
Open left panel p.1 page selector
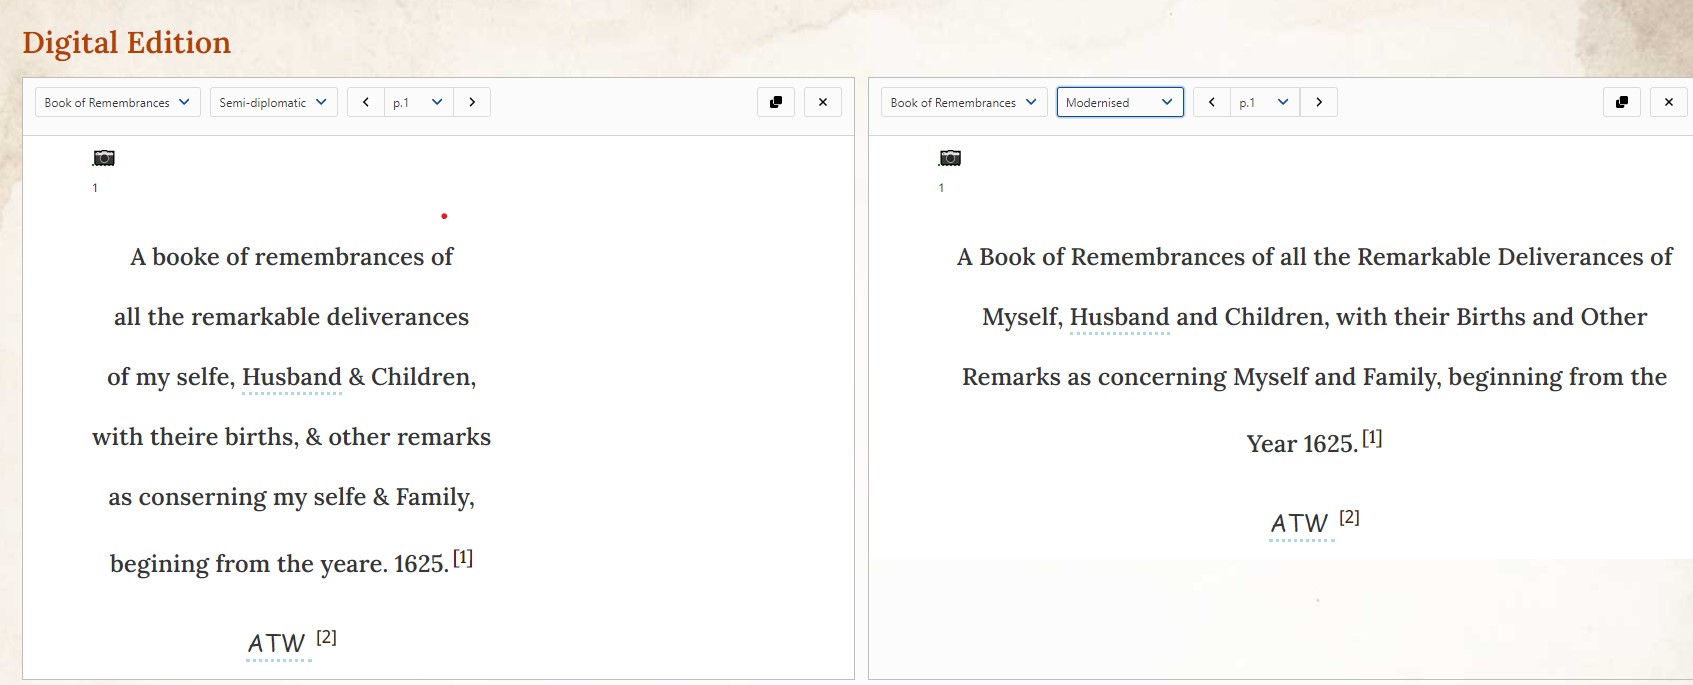tap(419, 102)
